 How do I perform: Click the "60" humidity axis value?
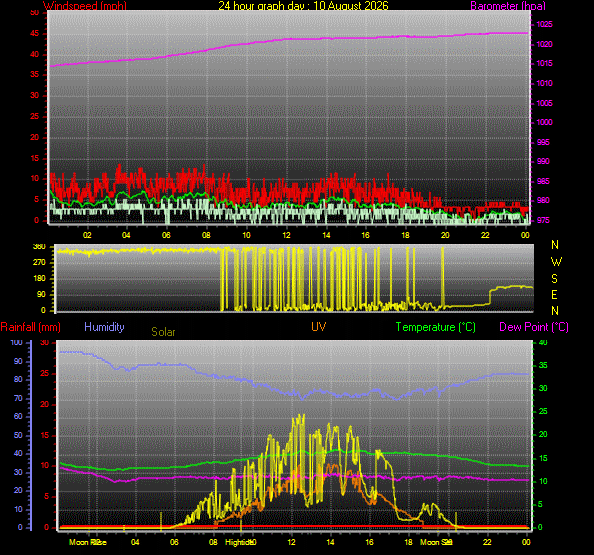(18, 416)
